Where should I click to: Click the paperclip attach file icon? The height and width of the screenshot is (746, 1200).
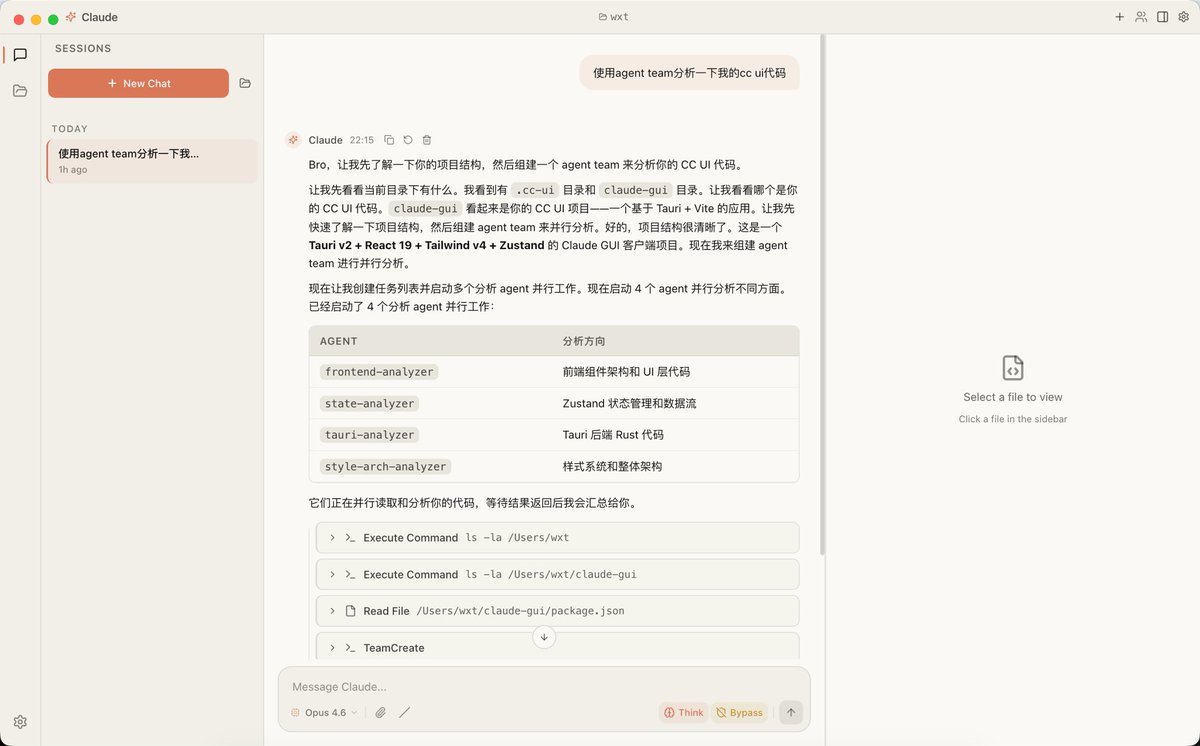tap(380, 713)
